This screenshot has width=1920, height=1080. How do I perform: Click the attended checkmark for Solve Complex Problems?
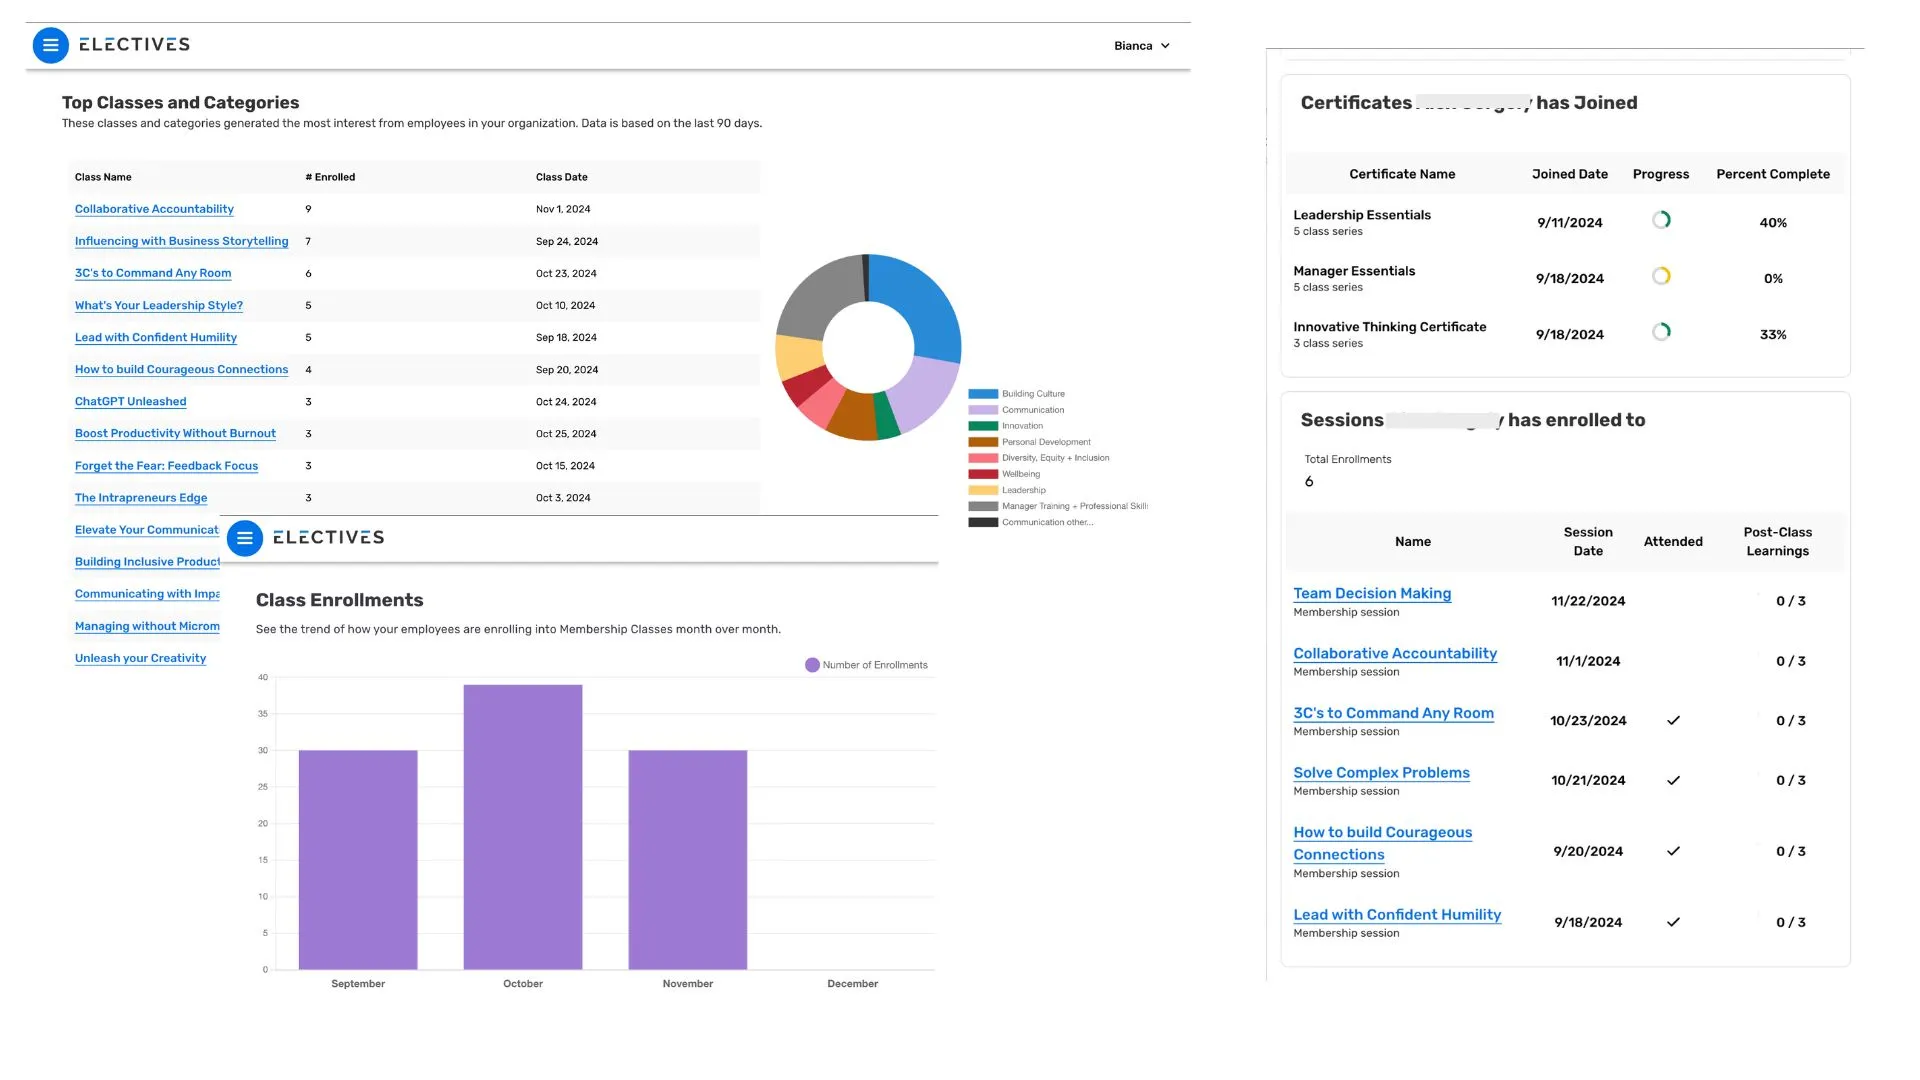1673,781
